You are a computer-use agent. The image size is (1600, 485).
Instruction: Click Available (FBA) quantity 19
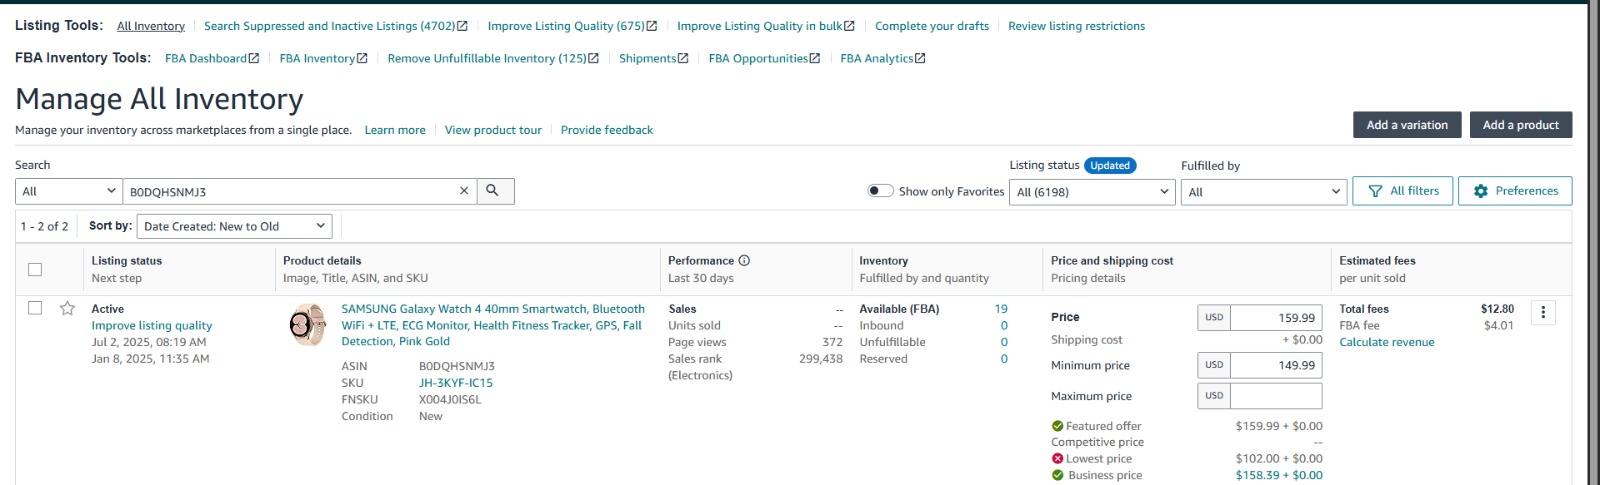point(1001,309)
